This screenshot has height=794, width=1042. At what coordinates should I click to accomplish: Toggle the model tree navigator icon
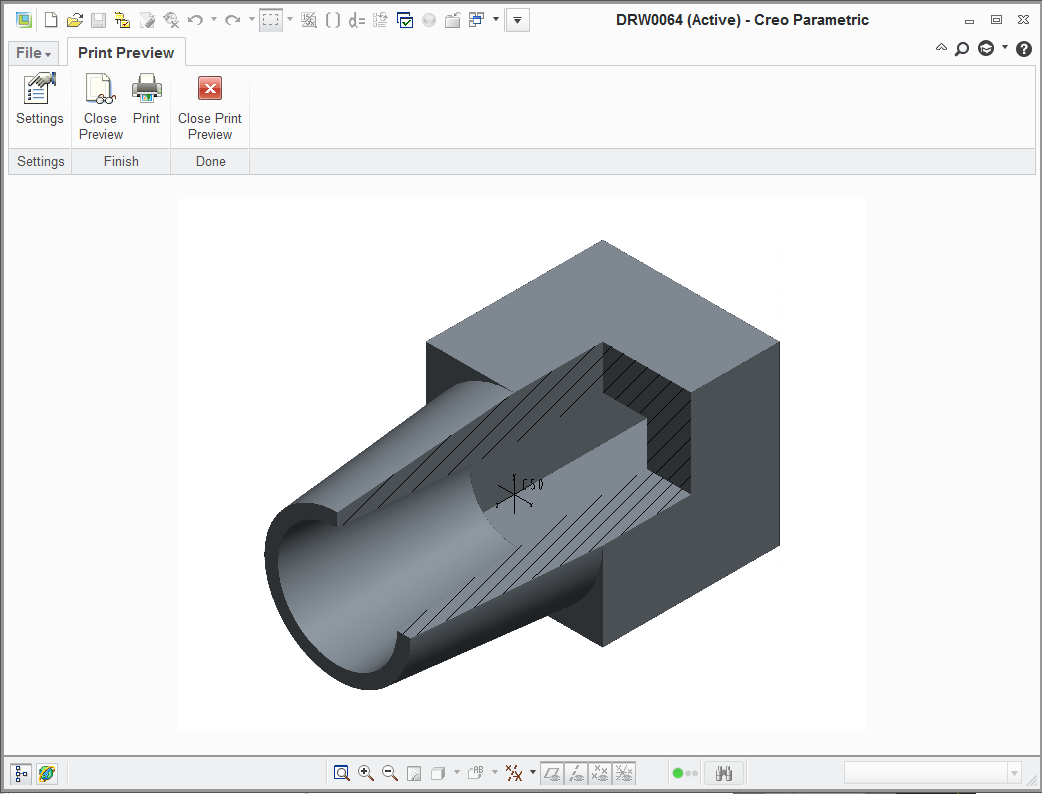(x=21, y=773)
